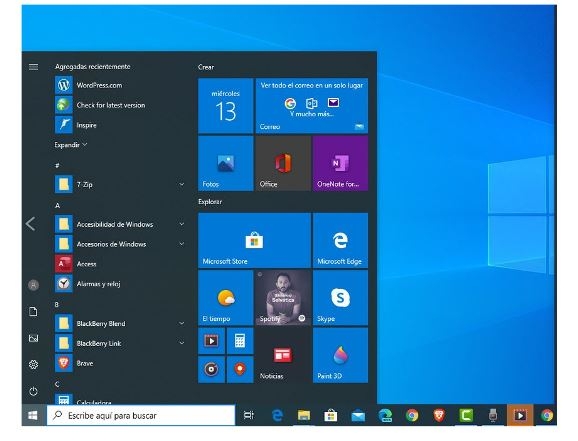Select the Crear group header
This screenshot has height=441, width=578.
coord(206,67)
